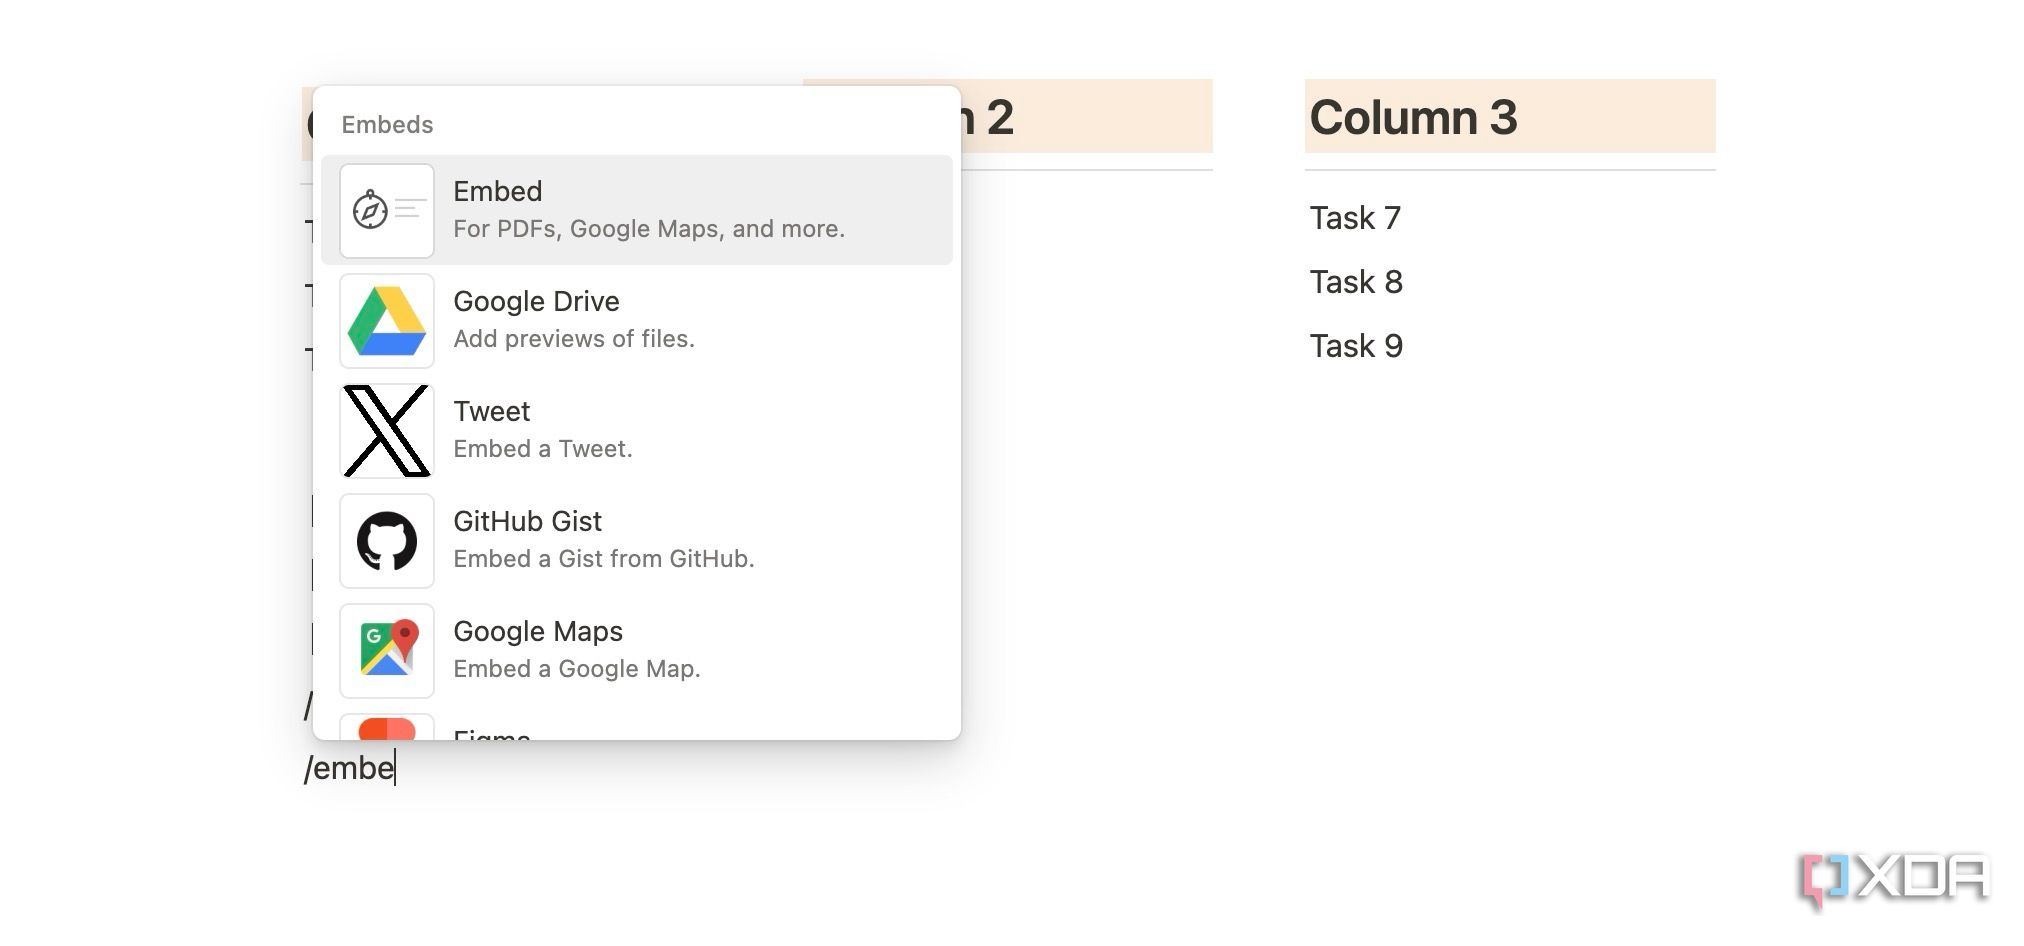The height and width of the screenshot is (946, 2024).
Task: Click the Google Maps pin icon
Action: 387,651
